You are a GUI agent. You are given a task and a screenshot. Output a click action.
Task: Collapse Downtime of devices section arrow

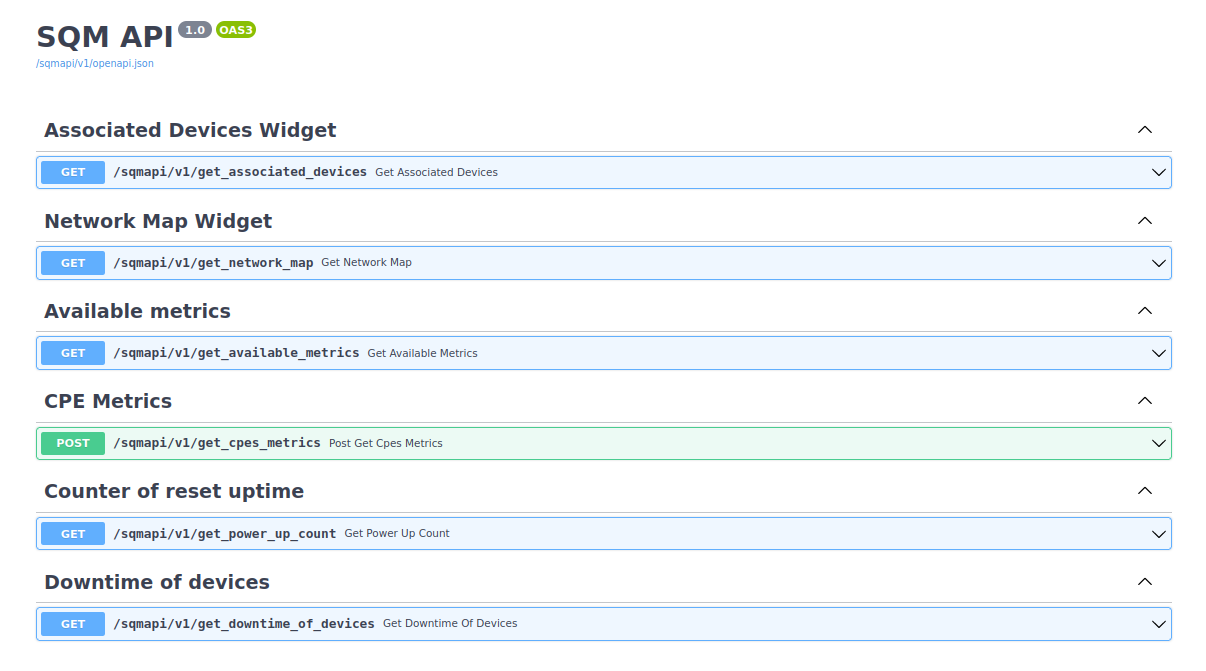[x=1145, y=582]
